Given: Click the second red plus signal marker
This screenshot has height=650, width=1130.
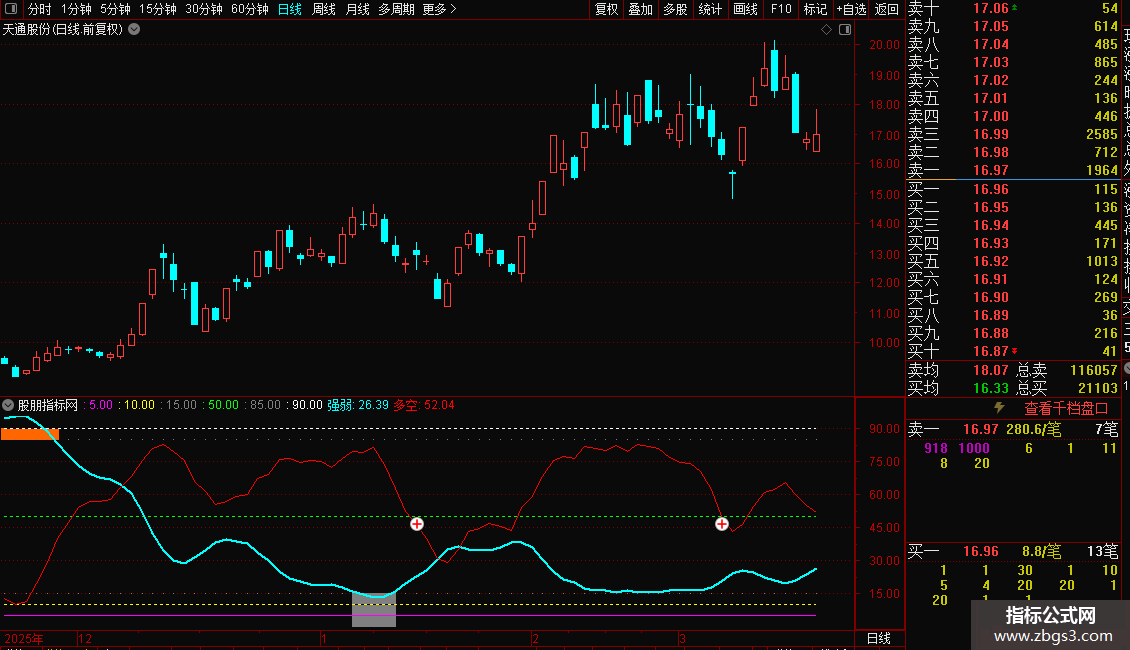Looking at the screenshot, I should coord(721,524).
